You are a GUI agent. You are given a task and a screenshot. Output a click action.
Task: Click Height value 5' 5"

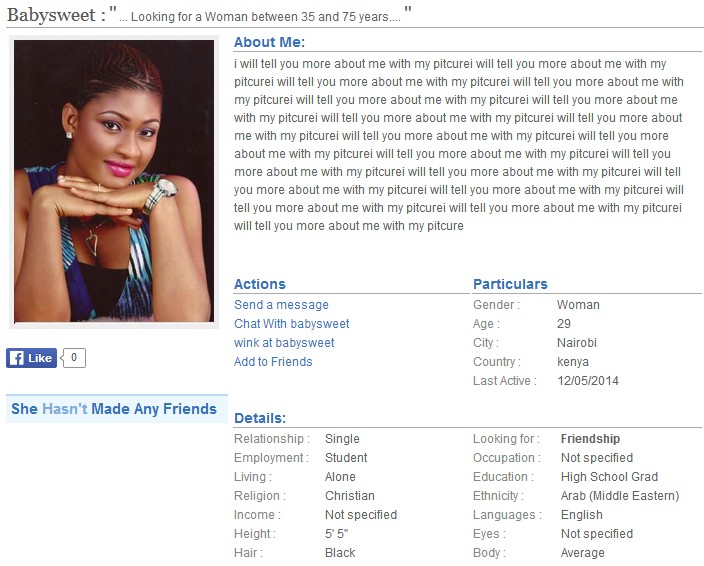pos(337,534)
